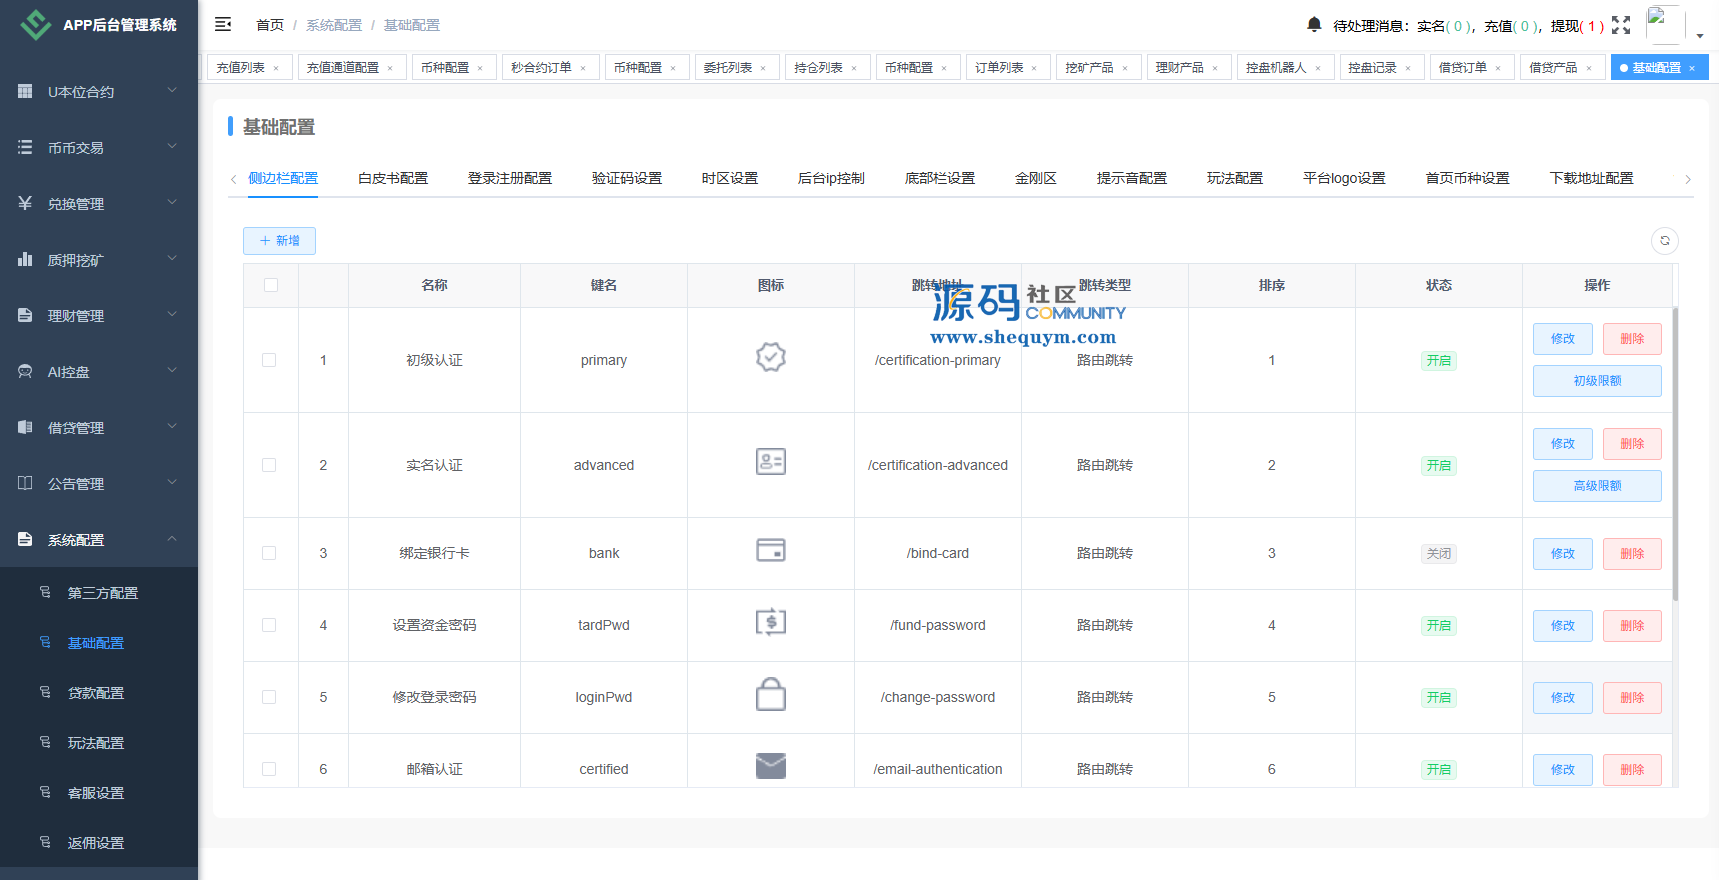1719x880 pixels.
Task: Select the checkbox for row 初级认证
Action: pyautogui.click(x=269, y=360)
